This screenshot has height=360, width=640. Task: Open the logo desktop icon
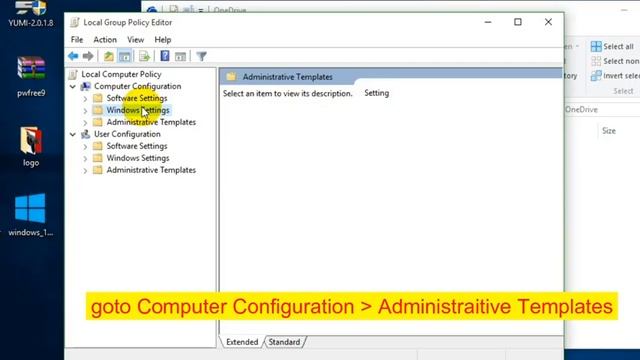31,147
